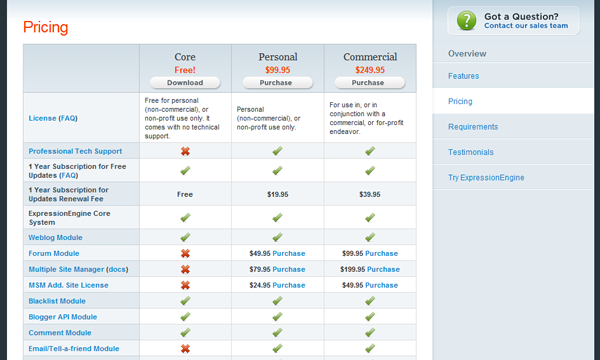Screen dimensions: 600x360
Task: Click the Got a Question? heading
Action: [x=521, y=16]
